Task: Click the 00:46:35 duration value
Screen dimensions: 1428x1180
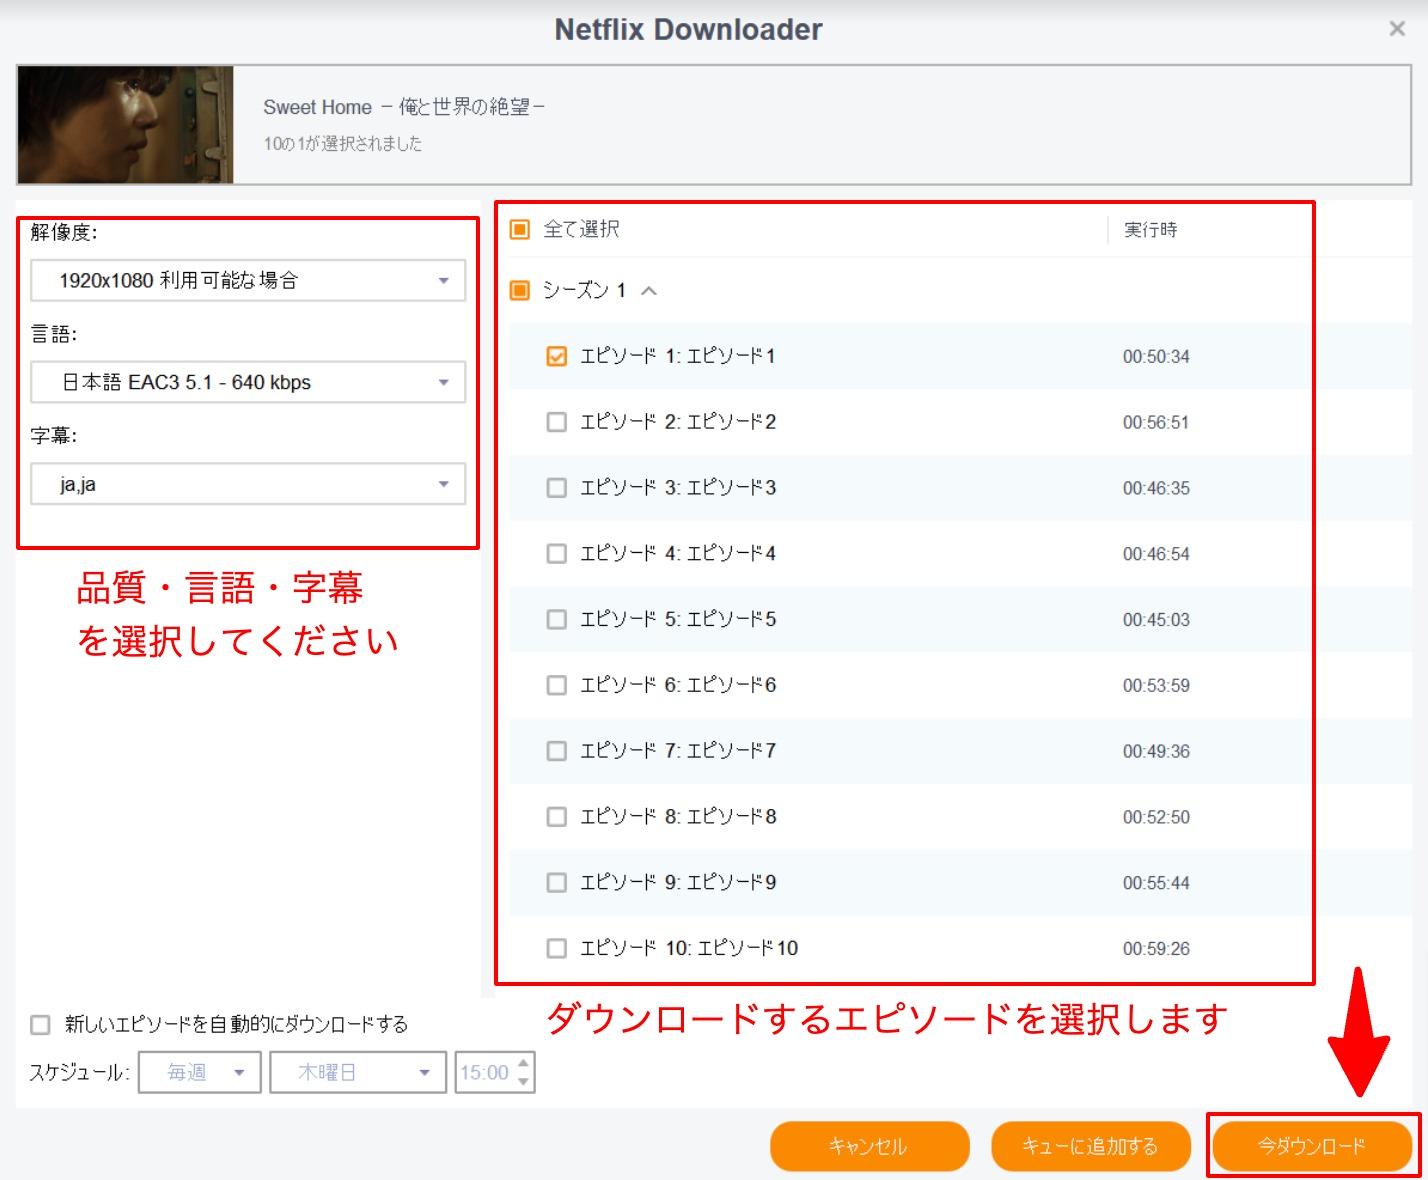Action: point(1156,489)
